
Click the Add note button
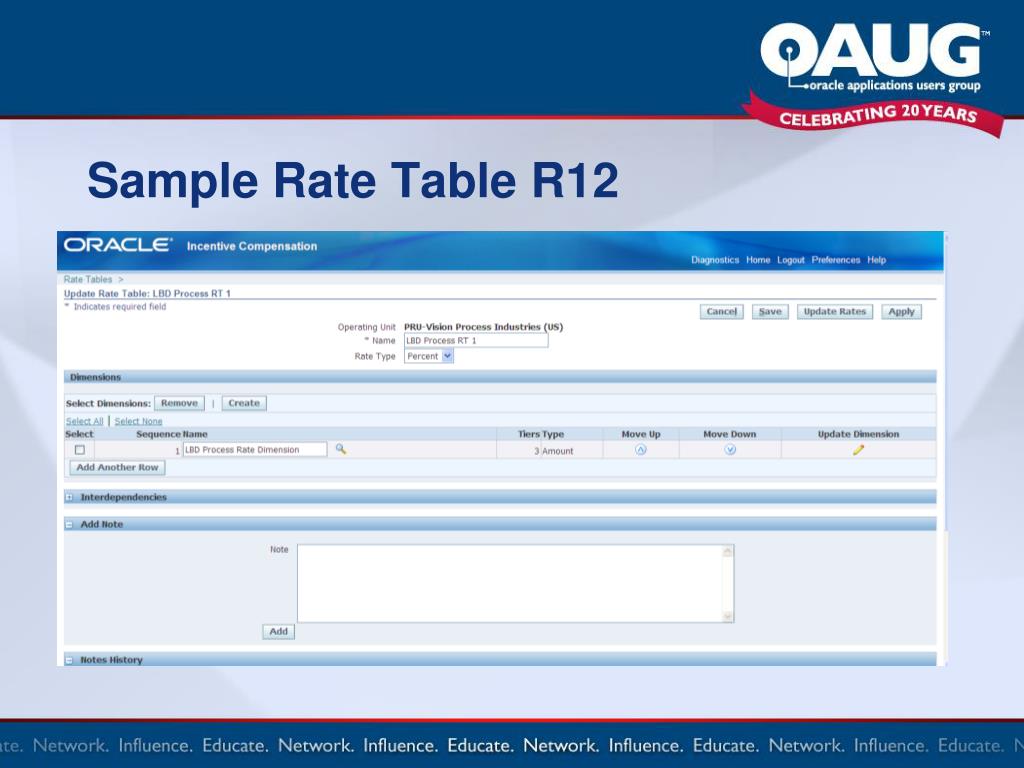click(x=278, y=632)
